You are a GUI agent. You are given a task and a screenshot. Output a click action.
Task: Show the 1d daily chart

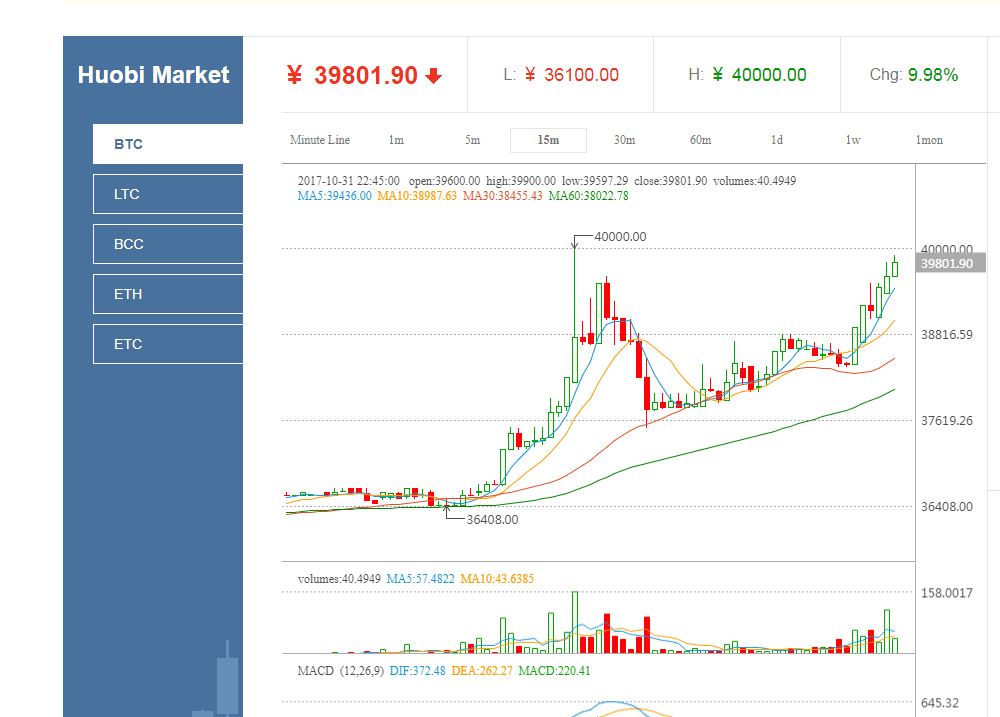point(777,140)
